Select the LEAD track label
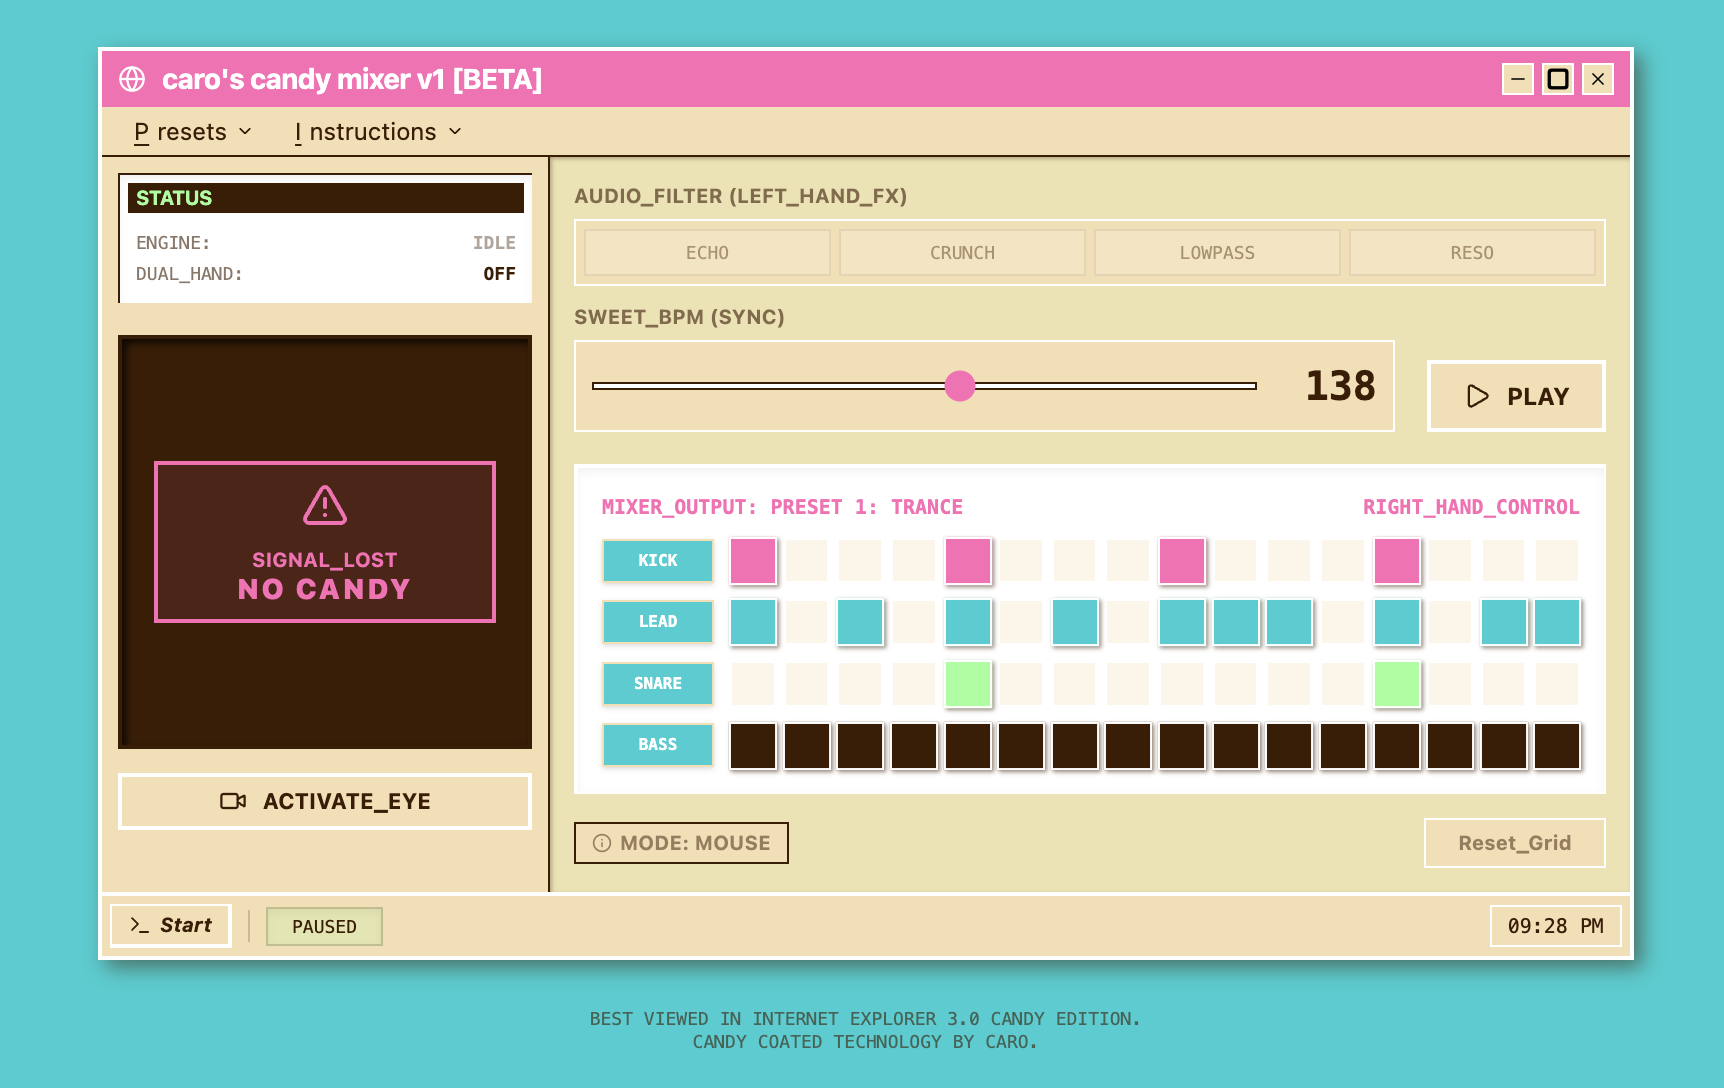The height and width of the screenshot is (1088, 1724). click(657, 622)
